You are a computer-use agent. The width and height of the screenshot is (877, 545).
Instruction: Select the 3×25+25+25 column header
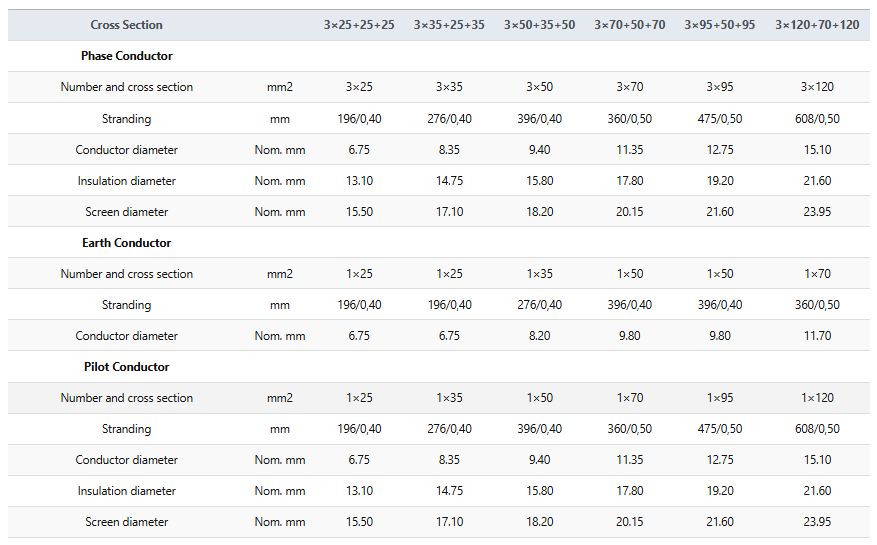[359, 25]
